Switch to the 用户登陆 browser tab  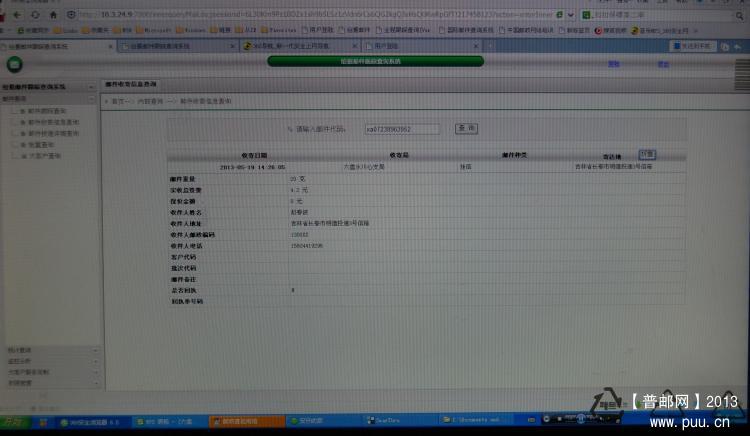point(380,46)
